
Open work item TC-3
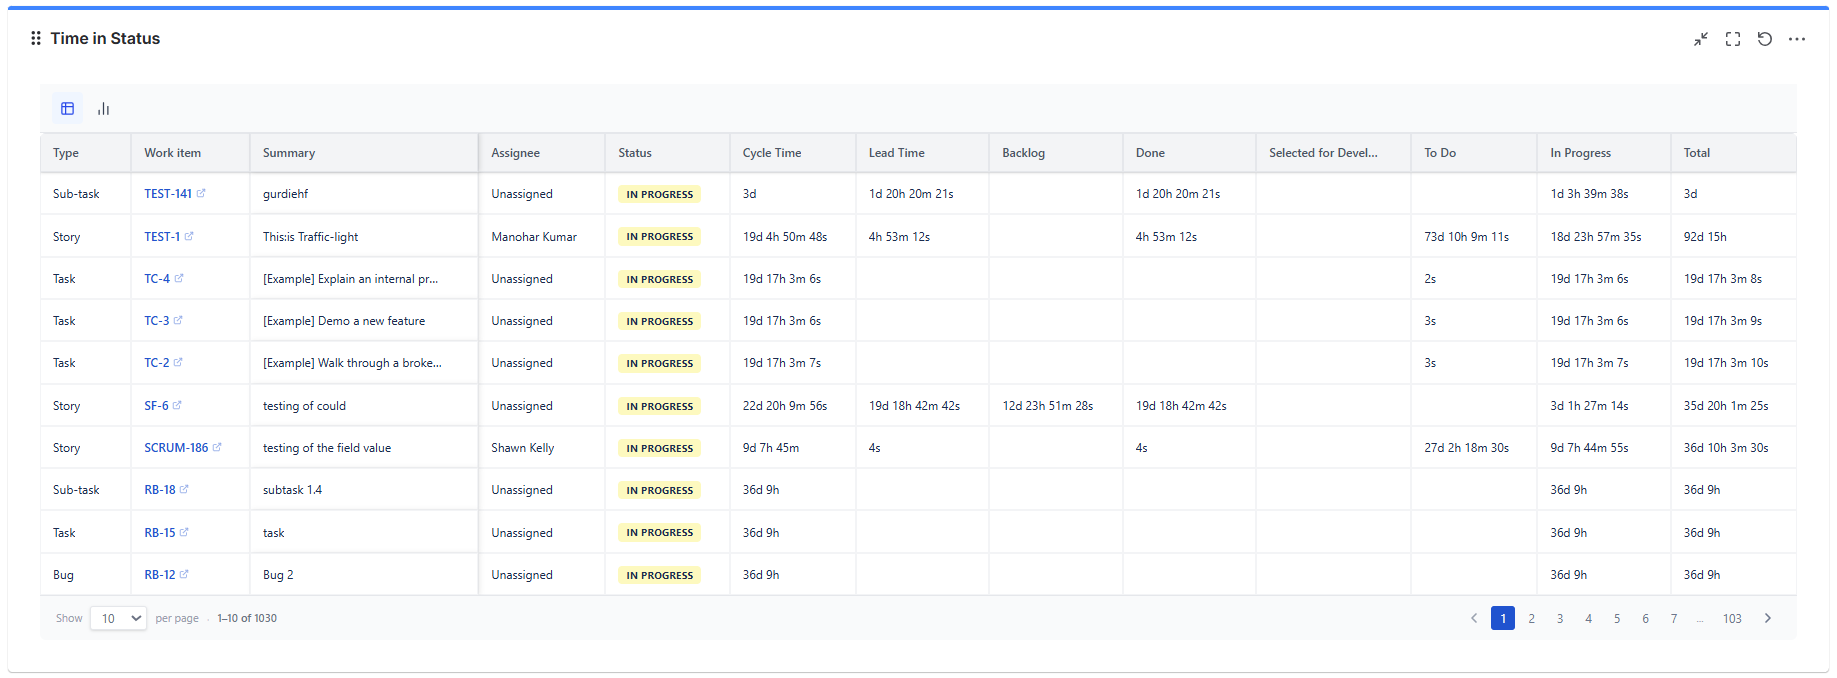(157, 321)
